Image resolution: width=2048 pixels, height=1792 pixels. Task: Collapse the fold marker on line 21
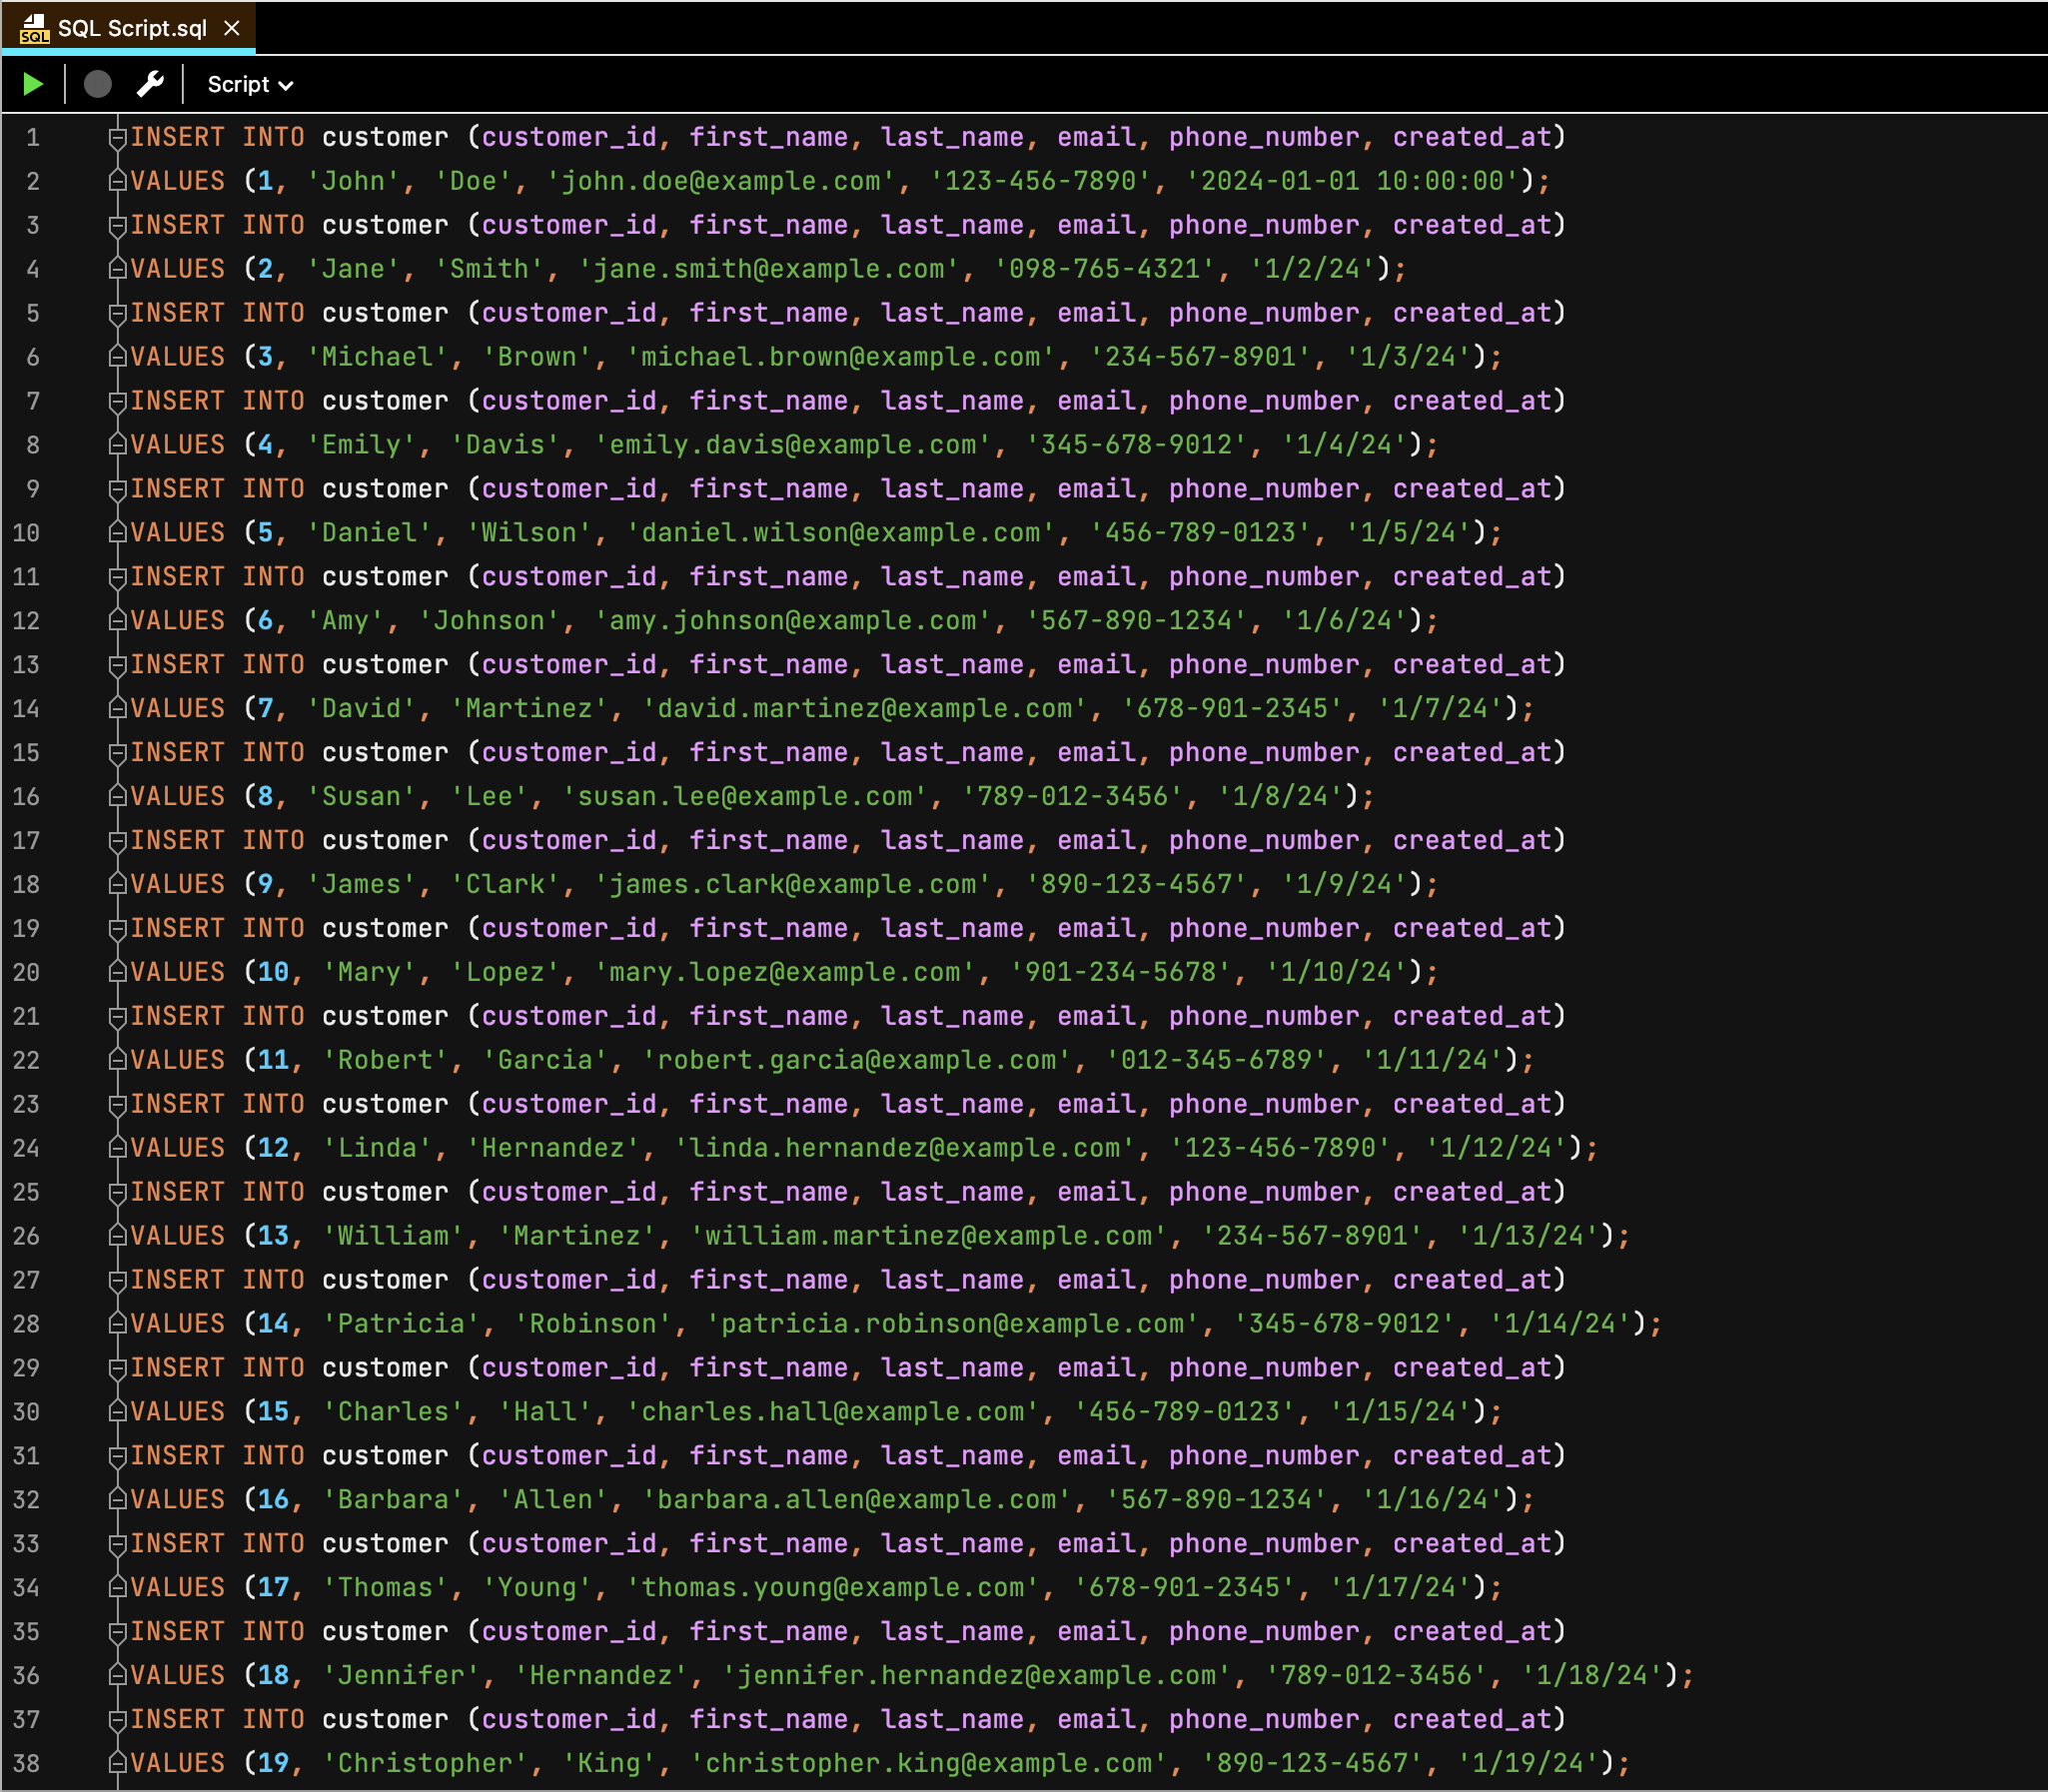pyautogui.click(x=117, y=1017)
